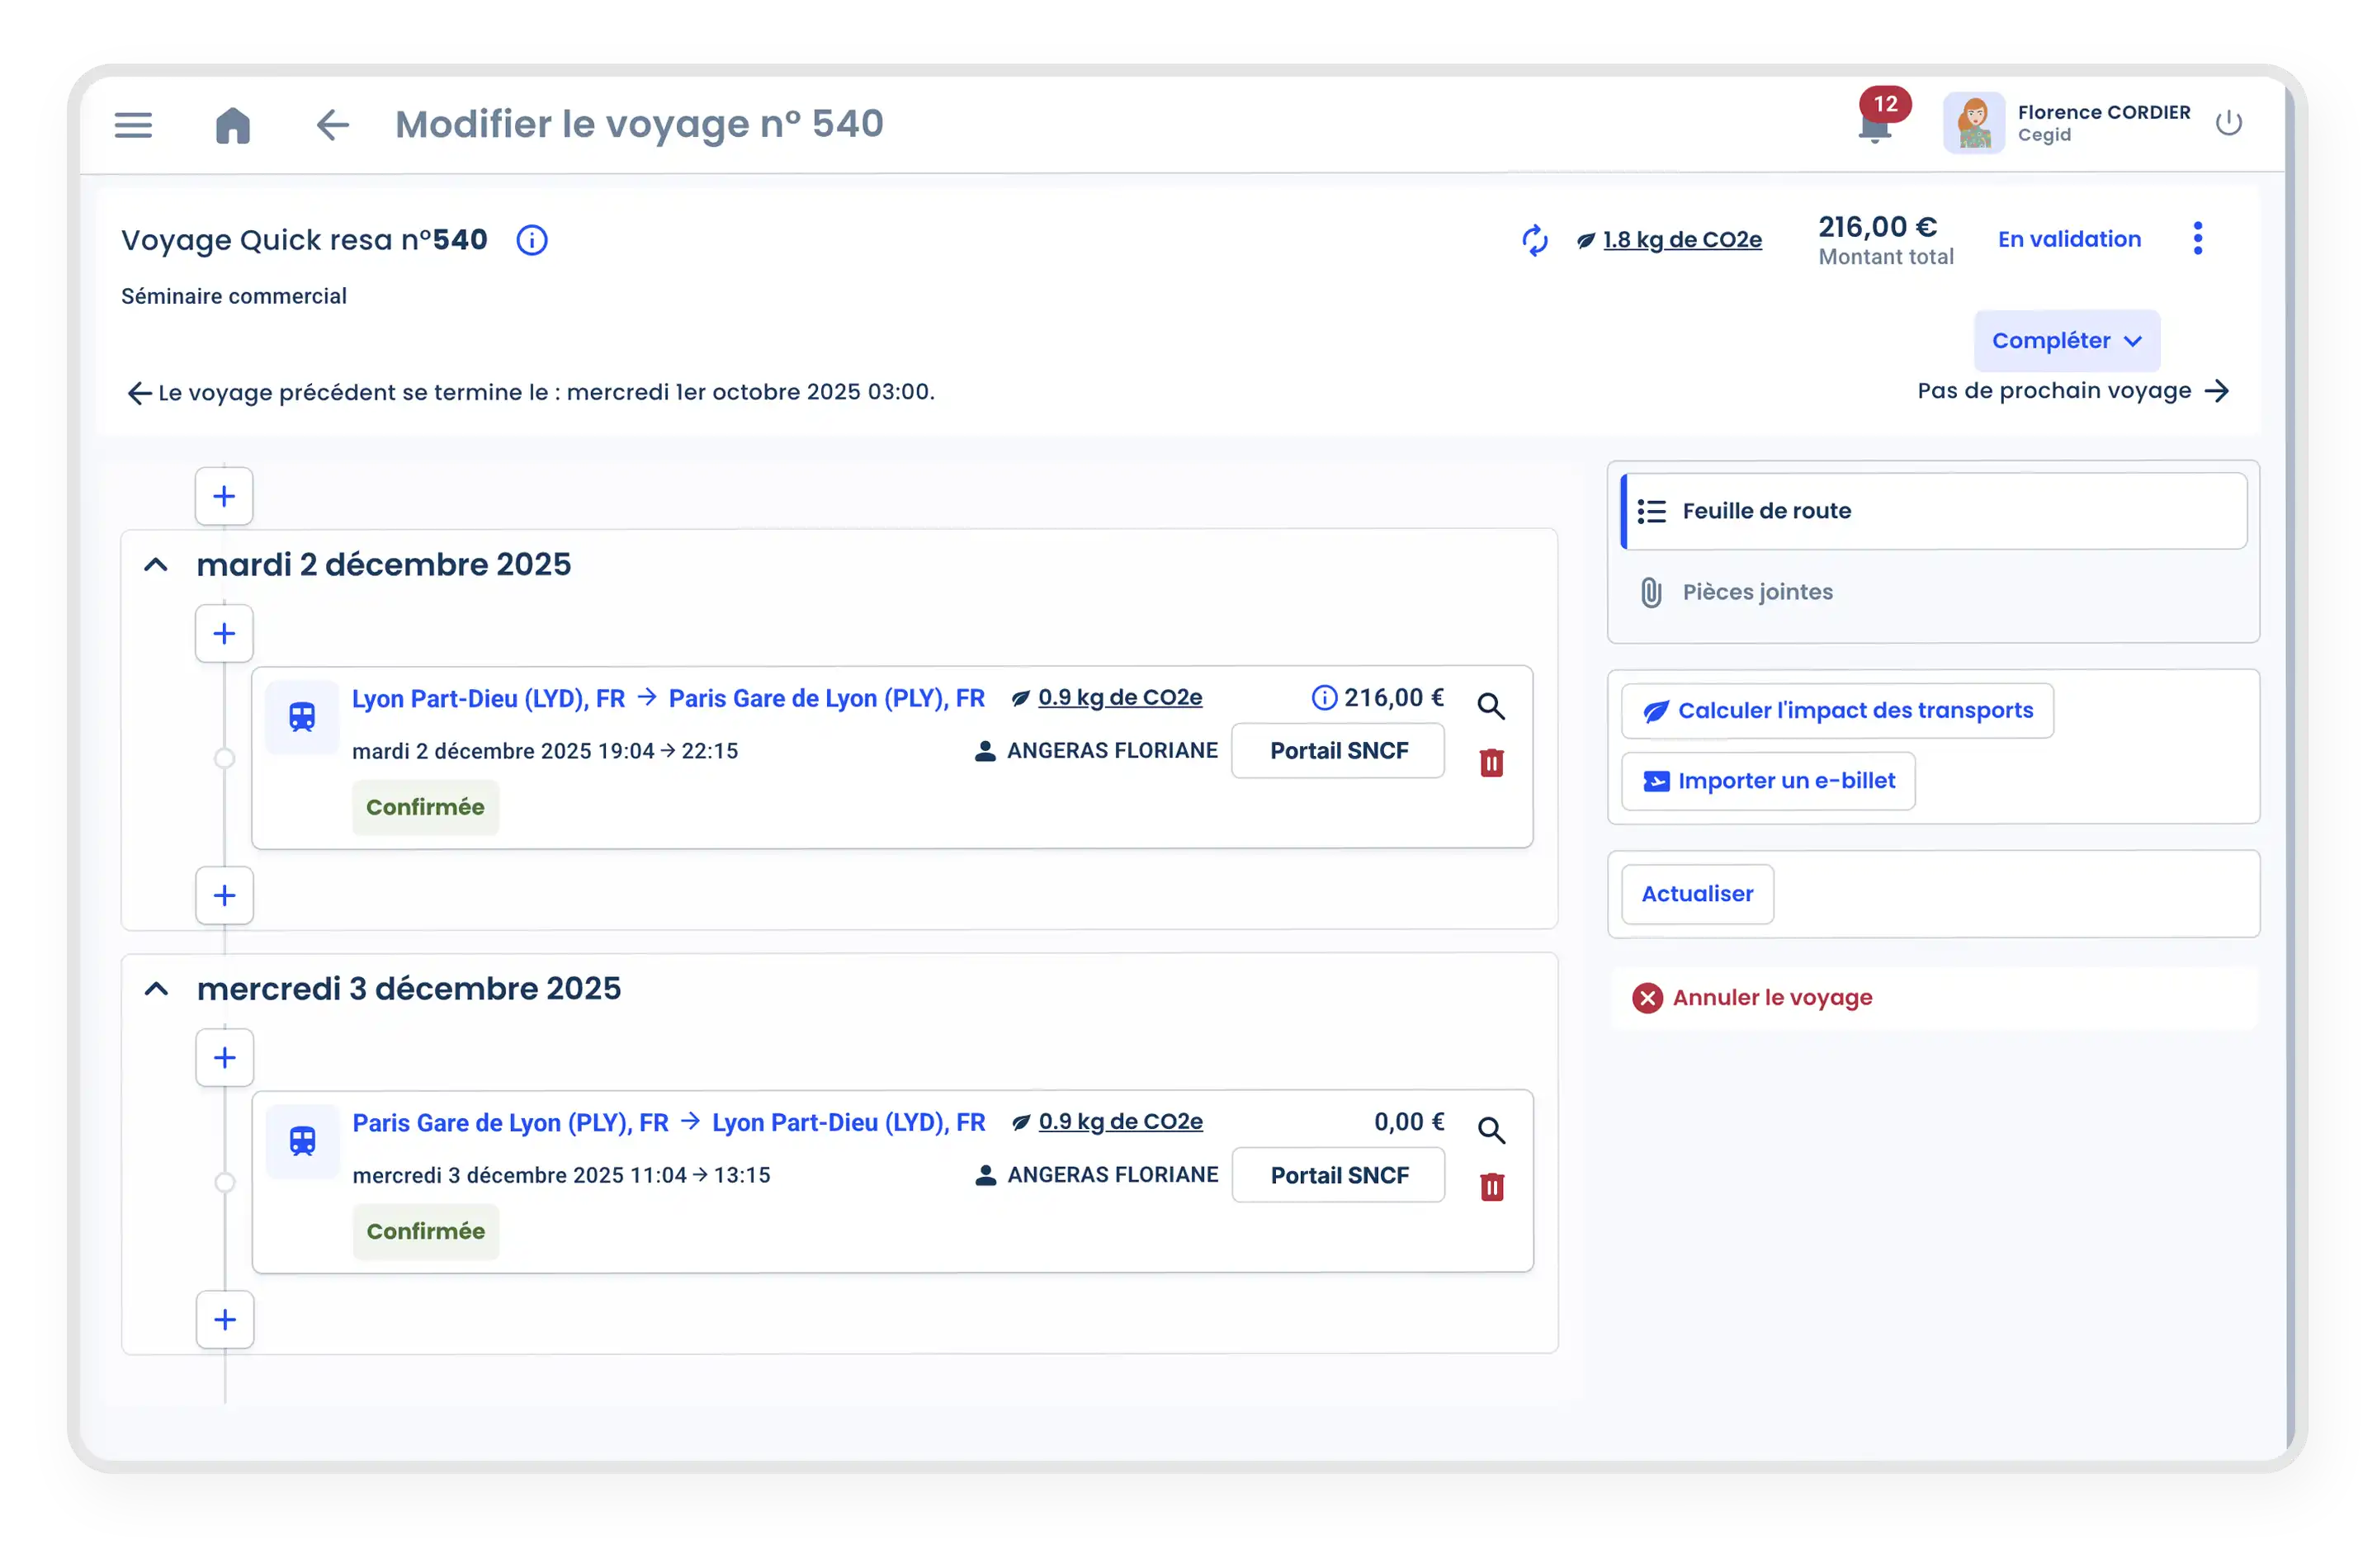Open the three-dot trip options menu
2377x1568 pixels.
(2197, 238)
